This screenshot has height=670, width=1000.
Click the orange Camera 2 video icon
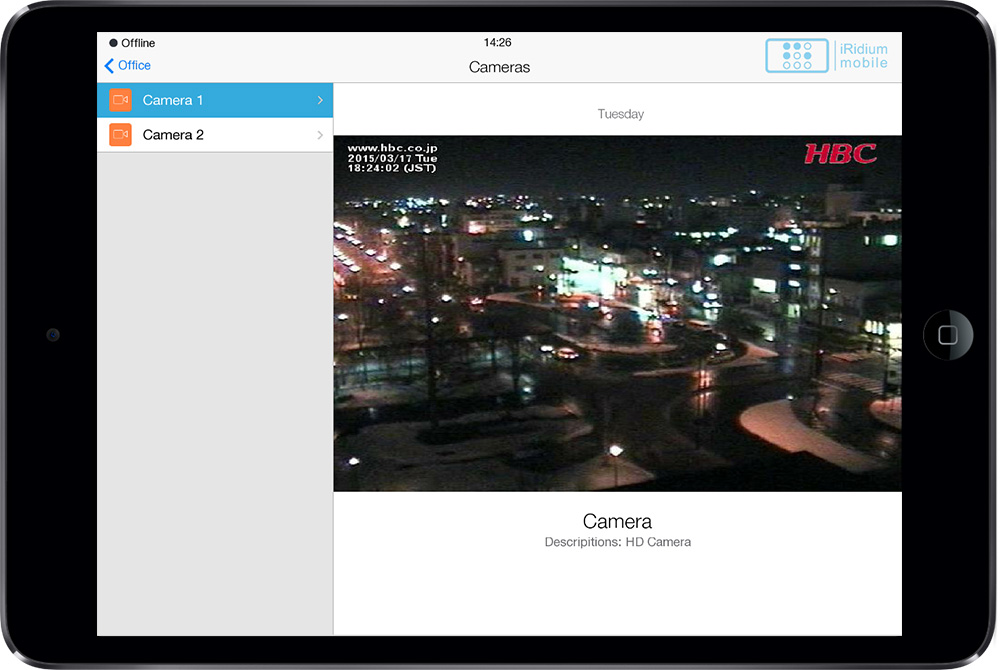tap(120, 134)
